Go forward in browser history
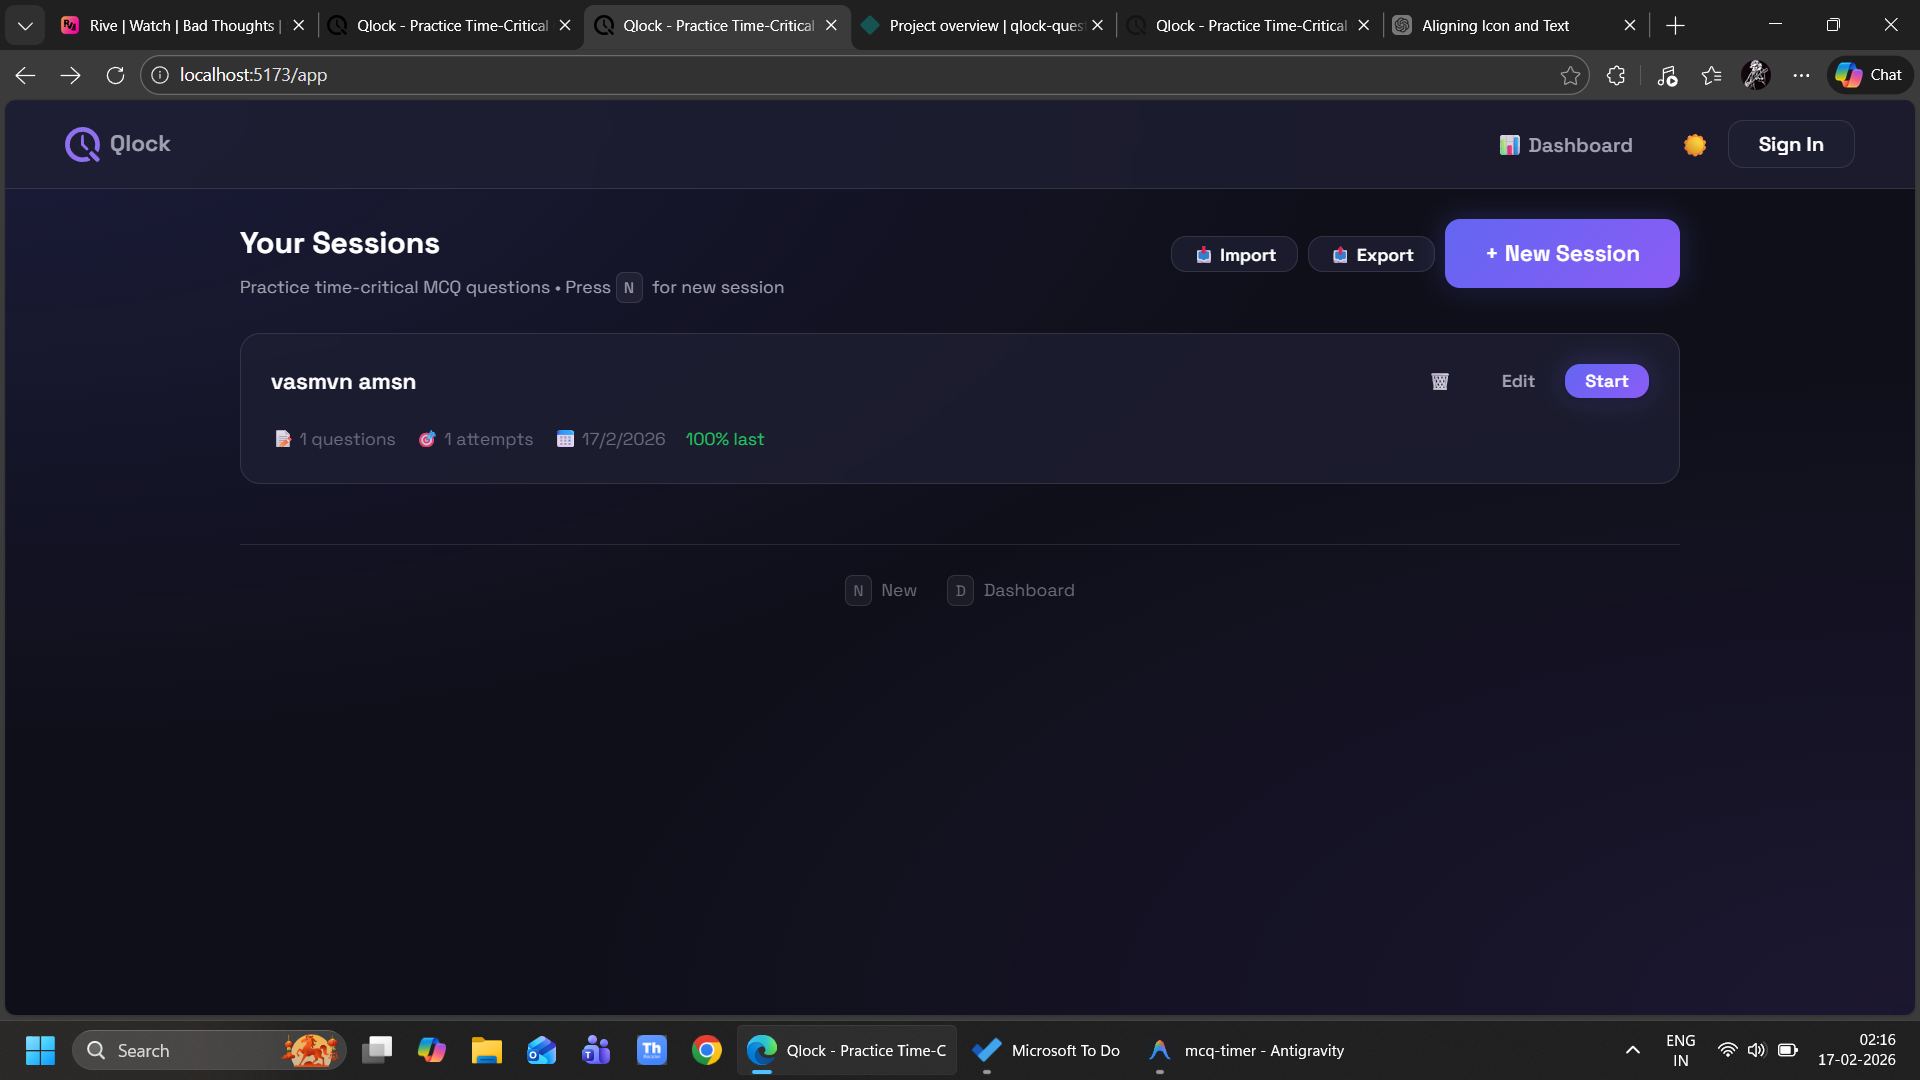Image resolution: width=1920 pixels, height=1080 pixels. click(70, 75)
